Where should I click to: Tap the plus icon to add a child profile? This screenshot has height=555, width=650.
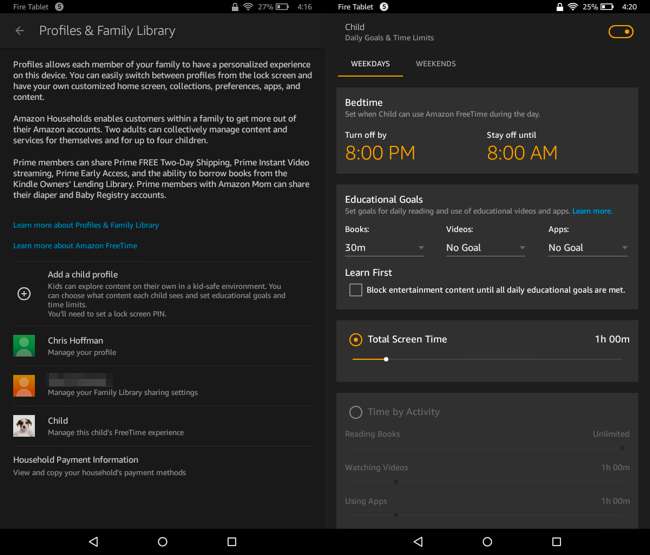[24, 294]
